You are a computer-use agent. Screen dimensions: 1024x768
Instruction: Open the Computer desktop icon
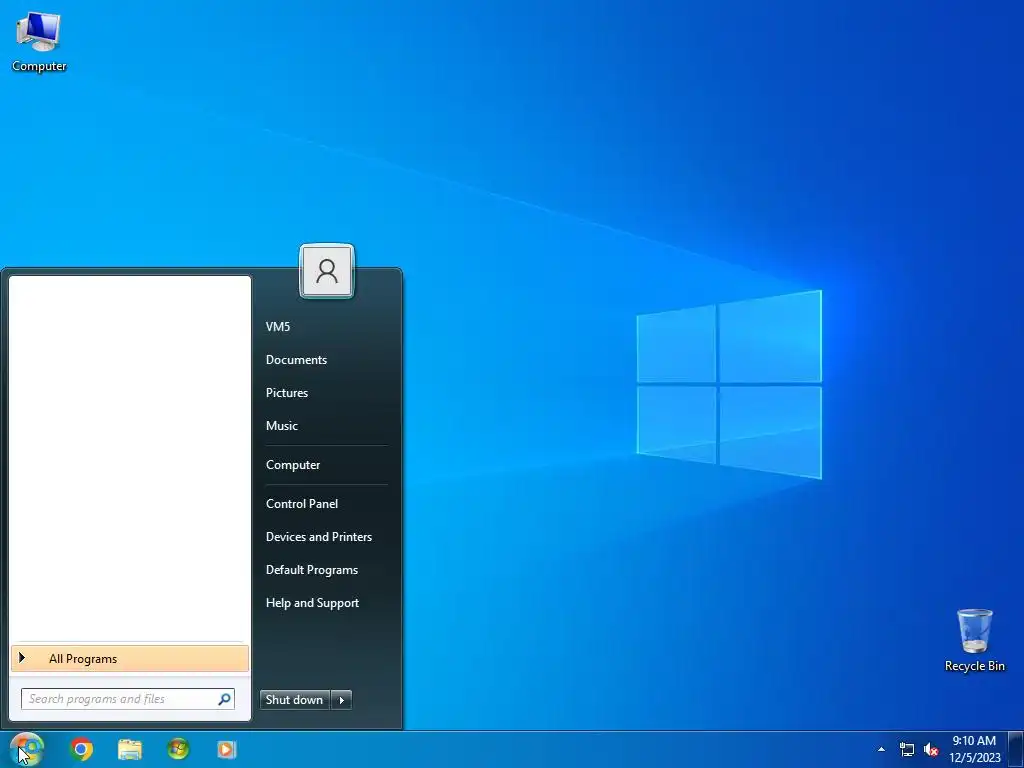(39, 42)
